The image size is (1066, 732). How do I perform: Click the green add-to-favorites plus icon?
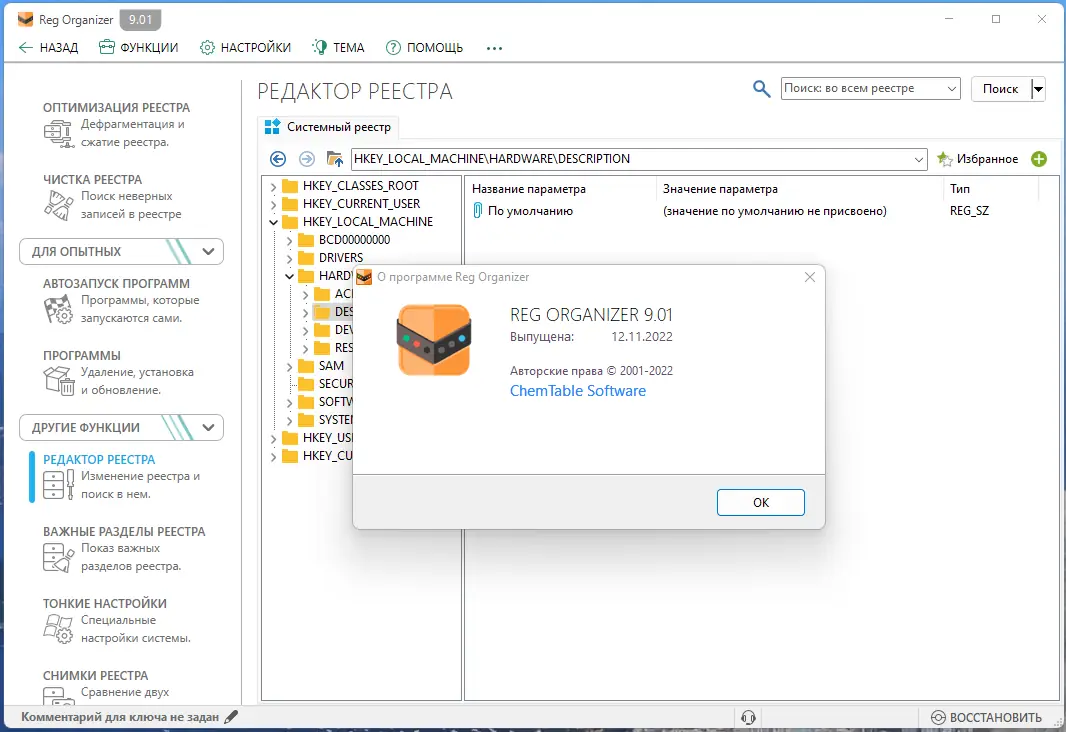(1039, 159)
